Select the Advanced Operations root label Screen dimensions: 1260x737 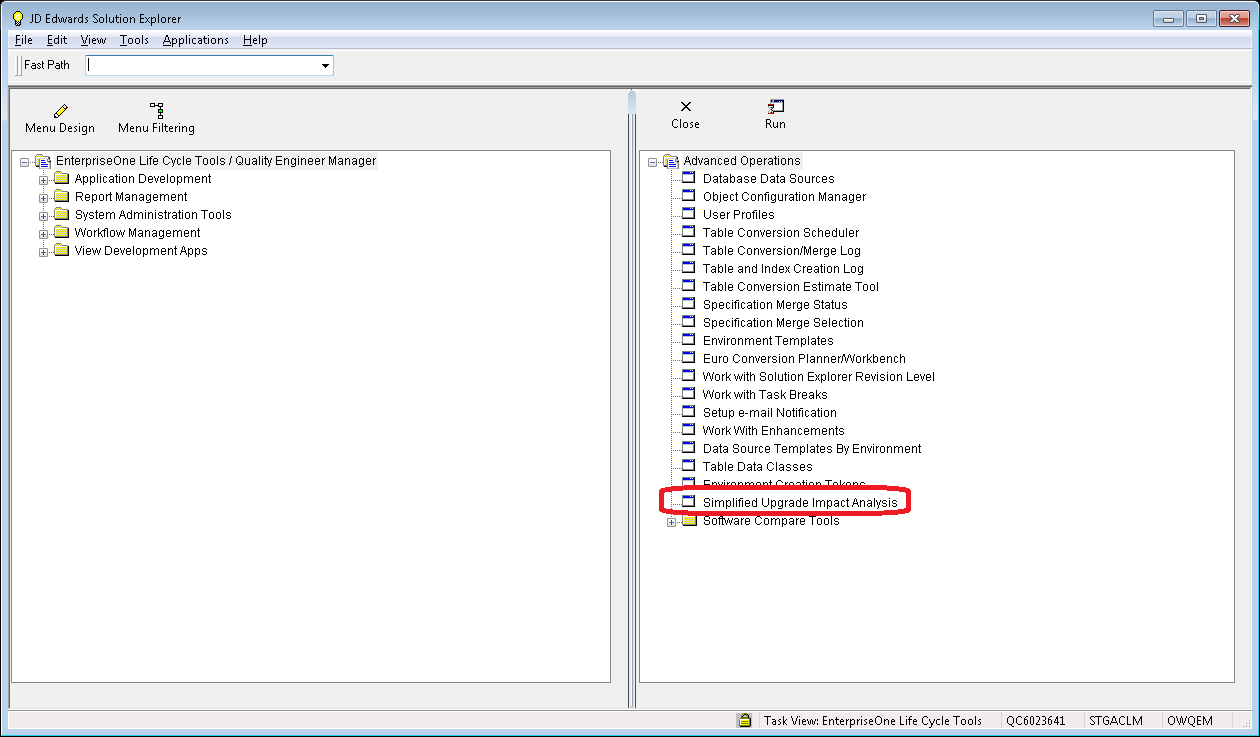click(742, 161)
